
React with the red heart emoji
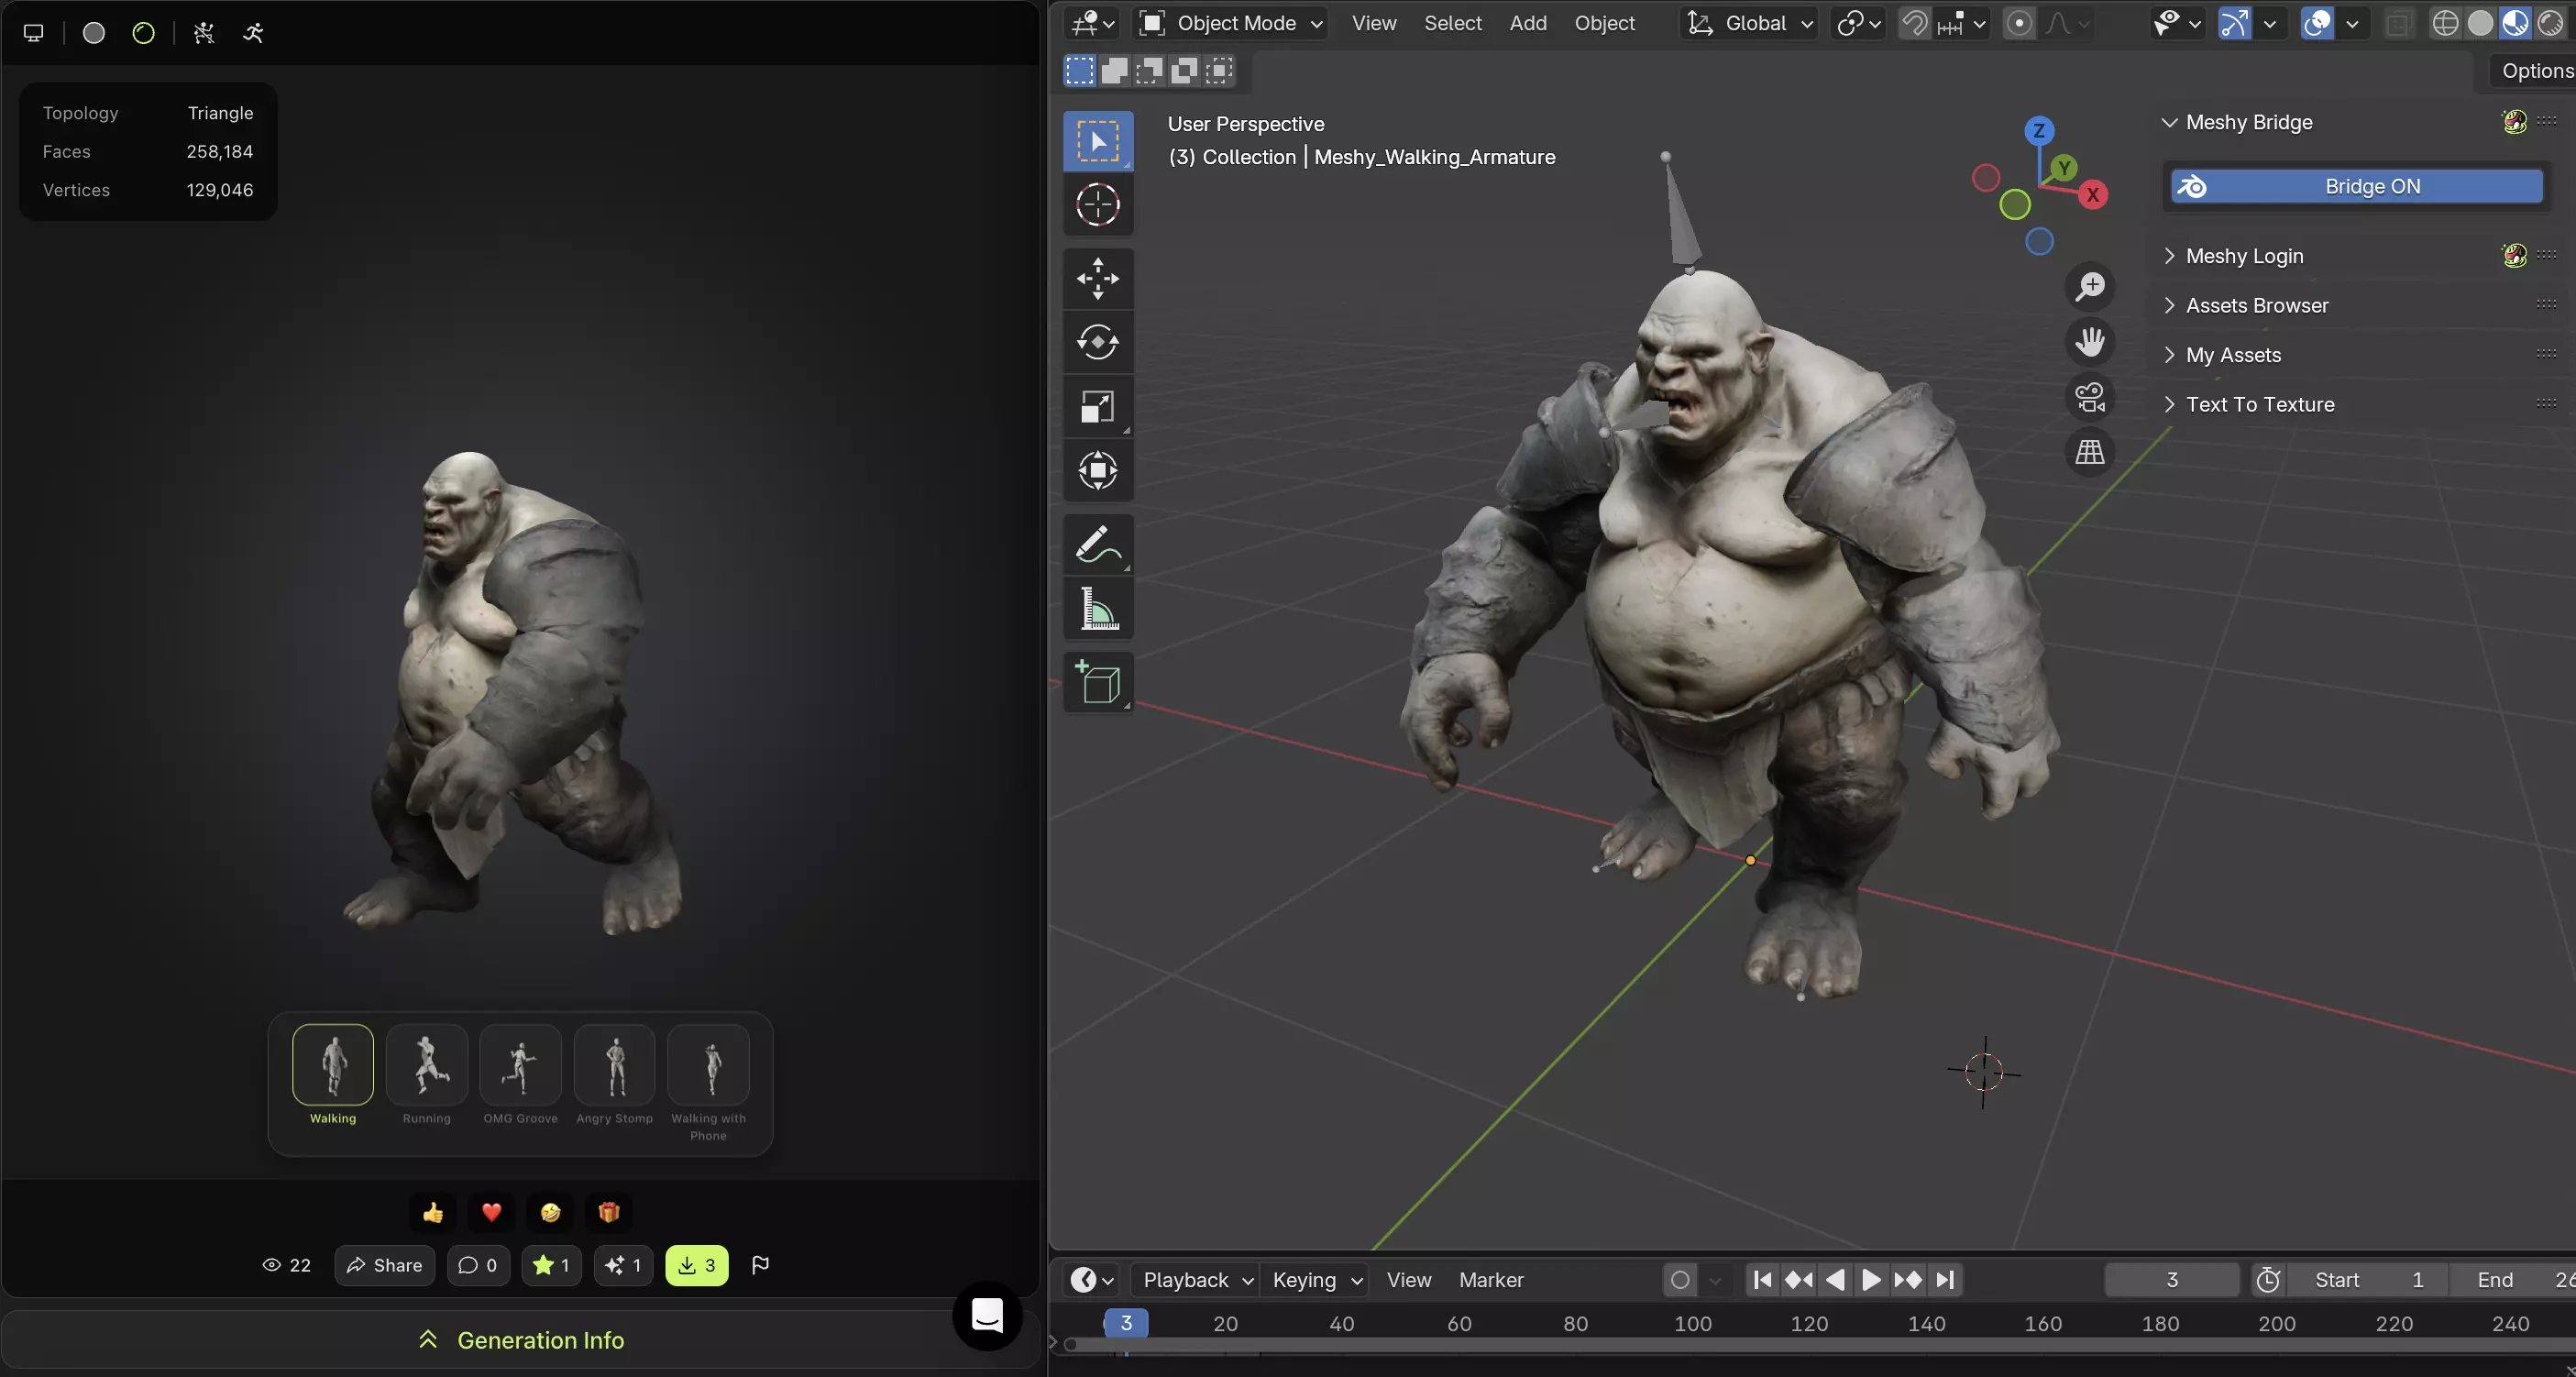491,1213
